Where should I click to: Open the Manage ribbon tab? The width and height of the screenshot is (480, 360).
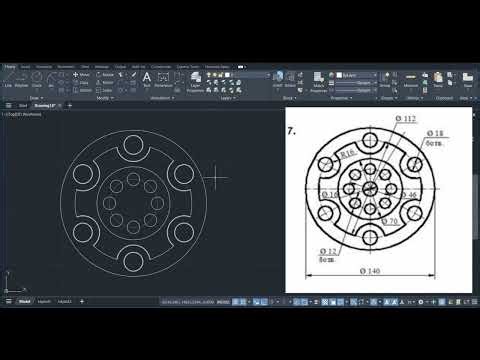pyautogui.click(x=102, y=67)
